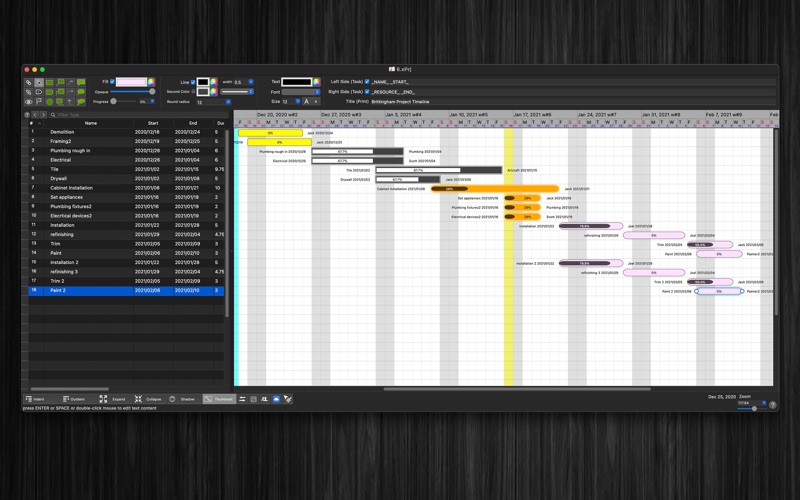Toggle the Thumbnail button
Screen dimensions: 800x500
pyautogui.click(x=219, y=399)
